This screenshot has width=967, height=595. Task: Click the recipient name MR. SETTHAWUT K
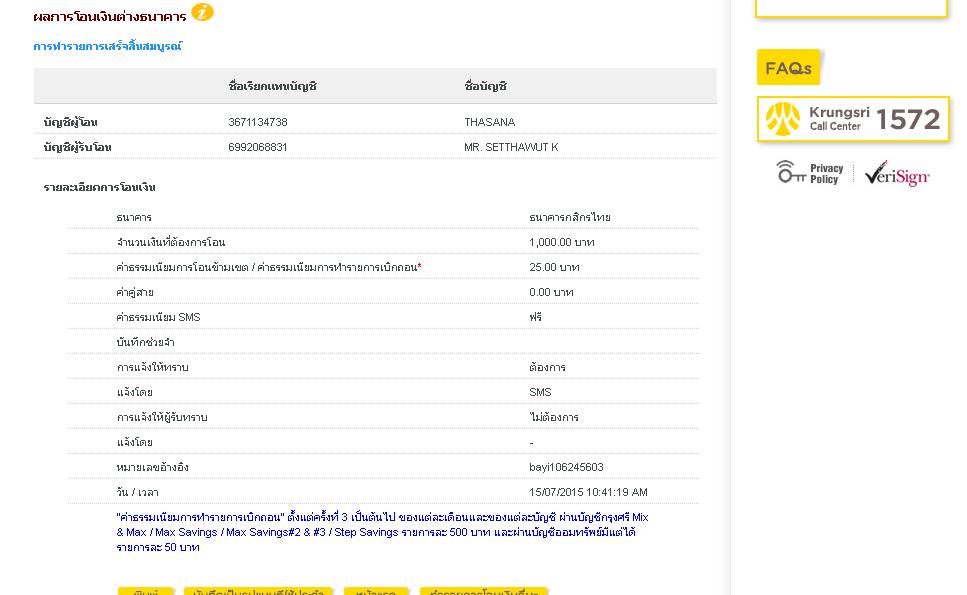click(511, 147)
